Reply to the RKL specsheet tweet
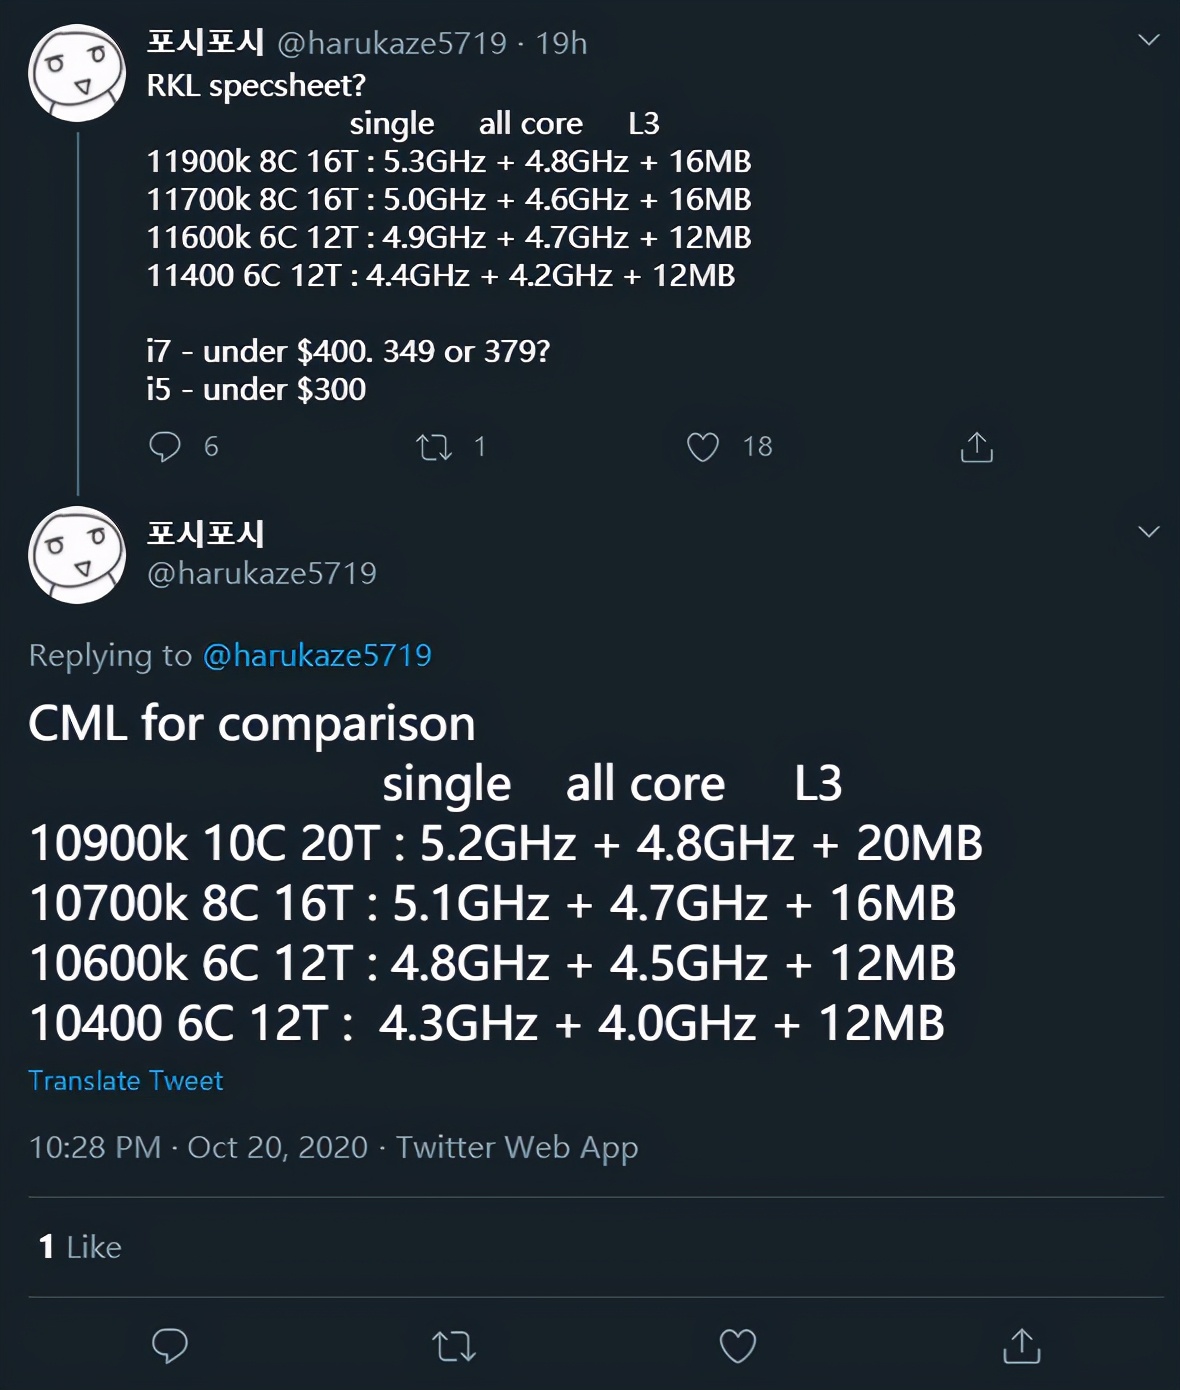Image resolution: width=1180 pixels, height=1390 pixels. pos(165,447)
